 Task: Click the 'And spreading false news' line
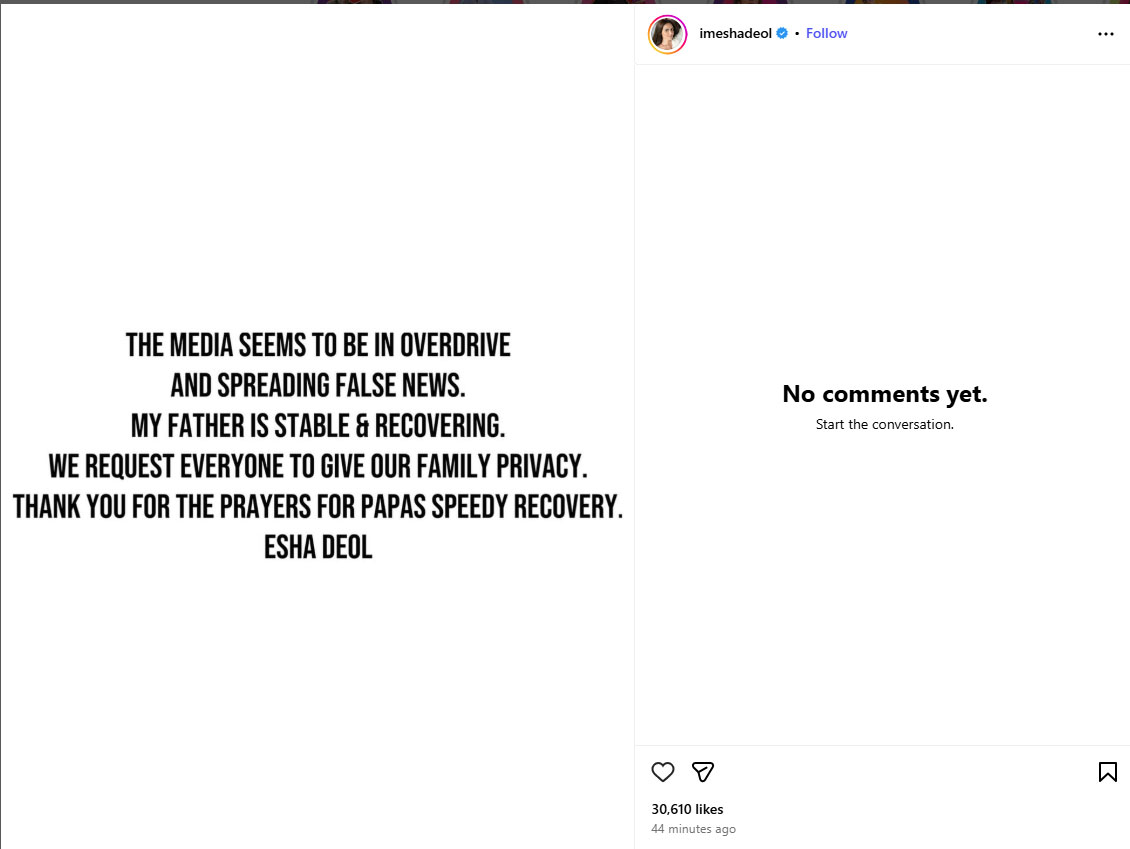[318, 385]
